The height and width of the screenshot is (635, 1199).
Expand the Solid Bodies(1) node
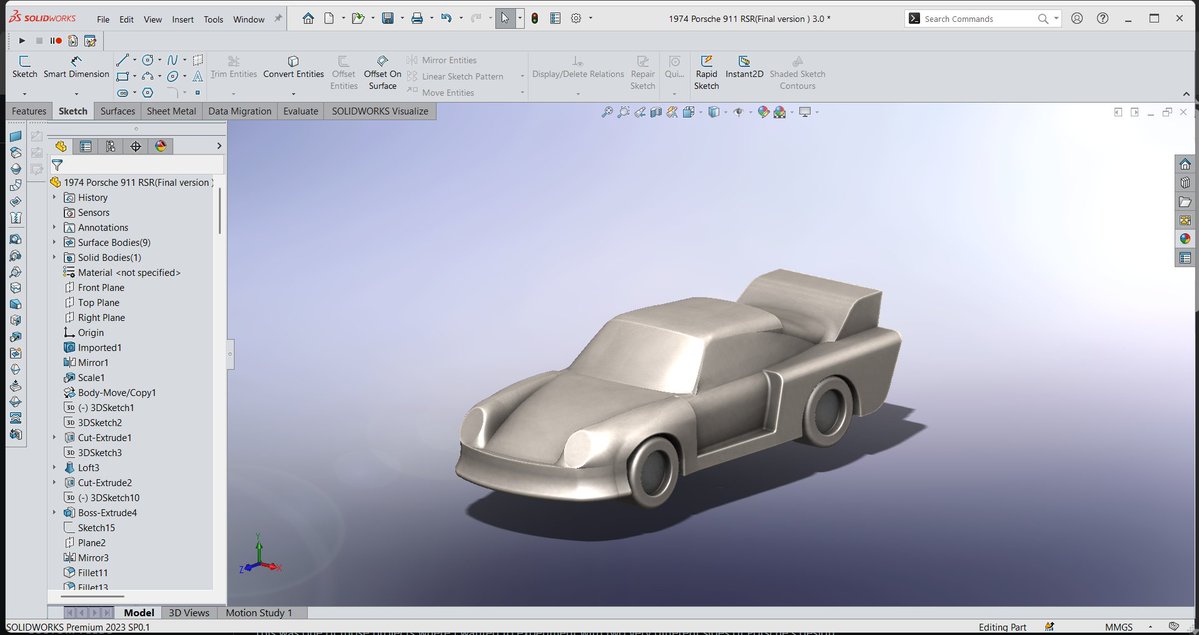(54, 257)
